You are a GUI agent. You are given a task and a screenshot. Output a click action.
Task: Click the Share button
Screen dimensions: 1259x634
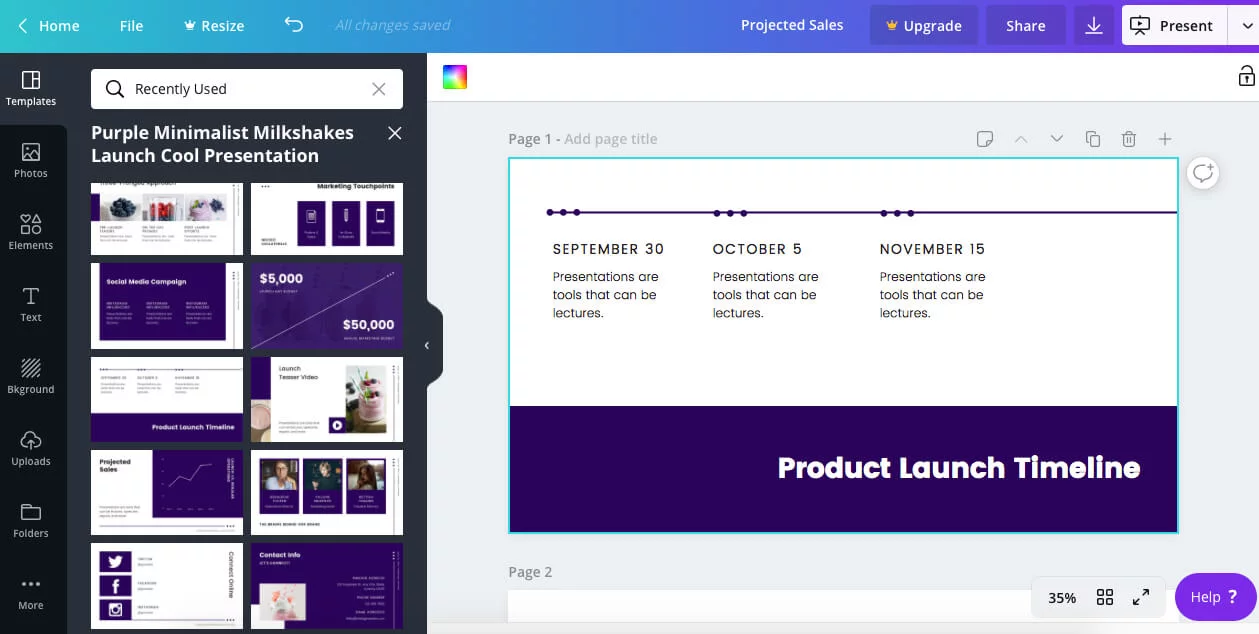1025,25
